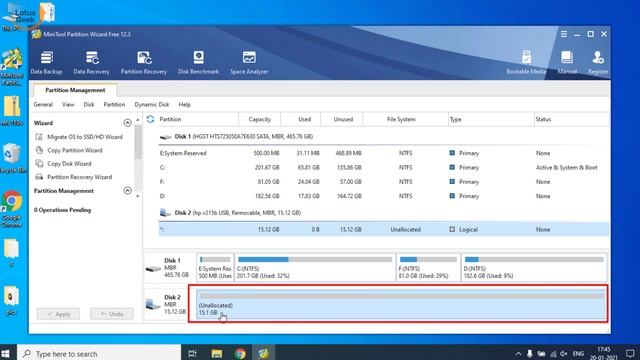The width and height of the screenshot is (640, 360).
Task: Open File Explorer from the taskbar
Action: click(x=217, y=353)
